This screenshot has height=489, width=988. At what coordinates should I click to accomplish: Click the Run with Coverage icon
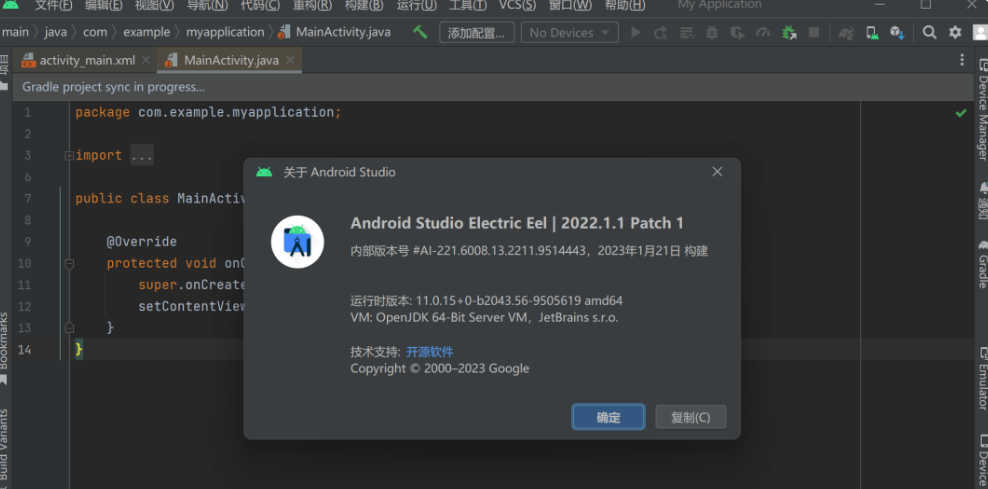click(x=737, y=32)
